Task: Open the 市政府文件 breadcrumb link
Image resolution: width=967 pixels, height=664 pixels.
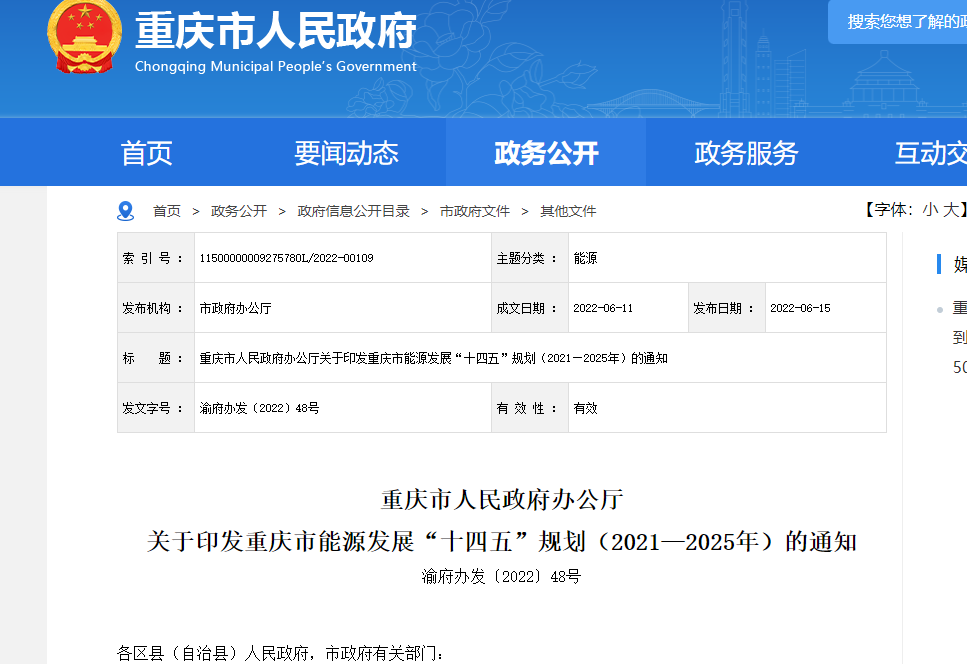Action: (x=473, y=211)
